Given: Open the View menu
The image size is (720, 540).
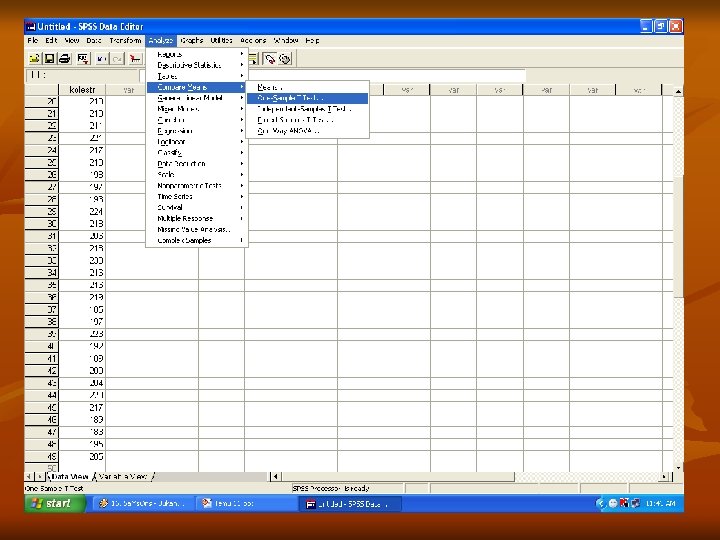Looking at the screenshot, I should (72, 40).
